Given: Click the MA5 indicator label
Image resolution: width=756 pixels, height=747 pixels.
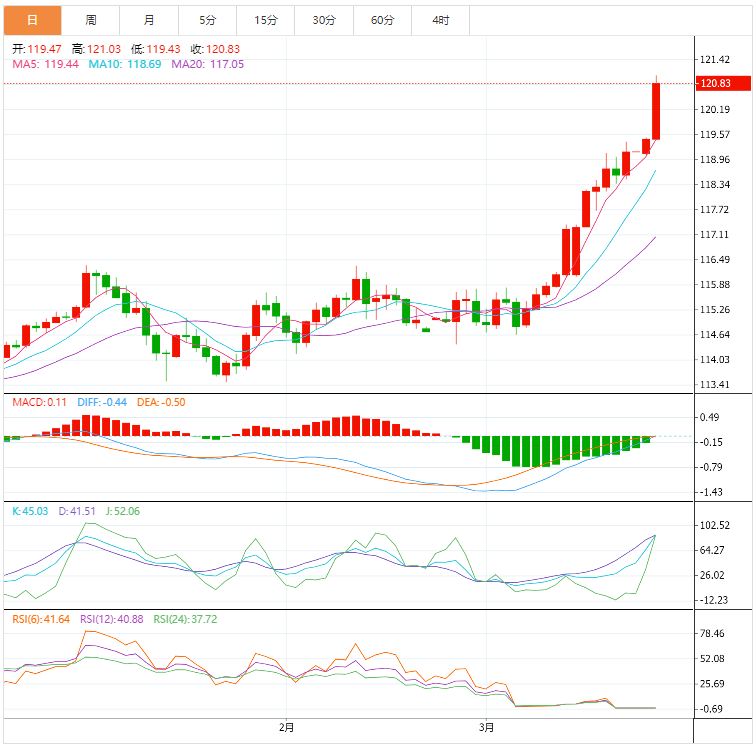Looking at the screenshot, I should pyautogui.click(x=45, y=64).
